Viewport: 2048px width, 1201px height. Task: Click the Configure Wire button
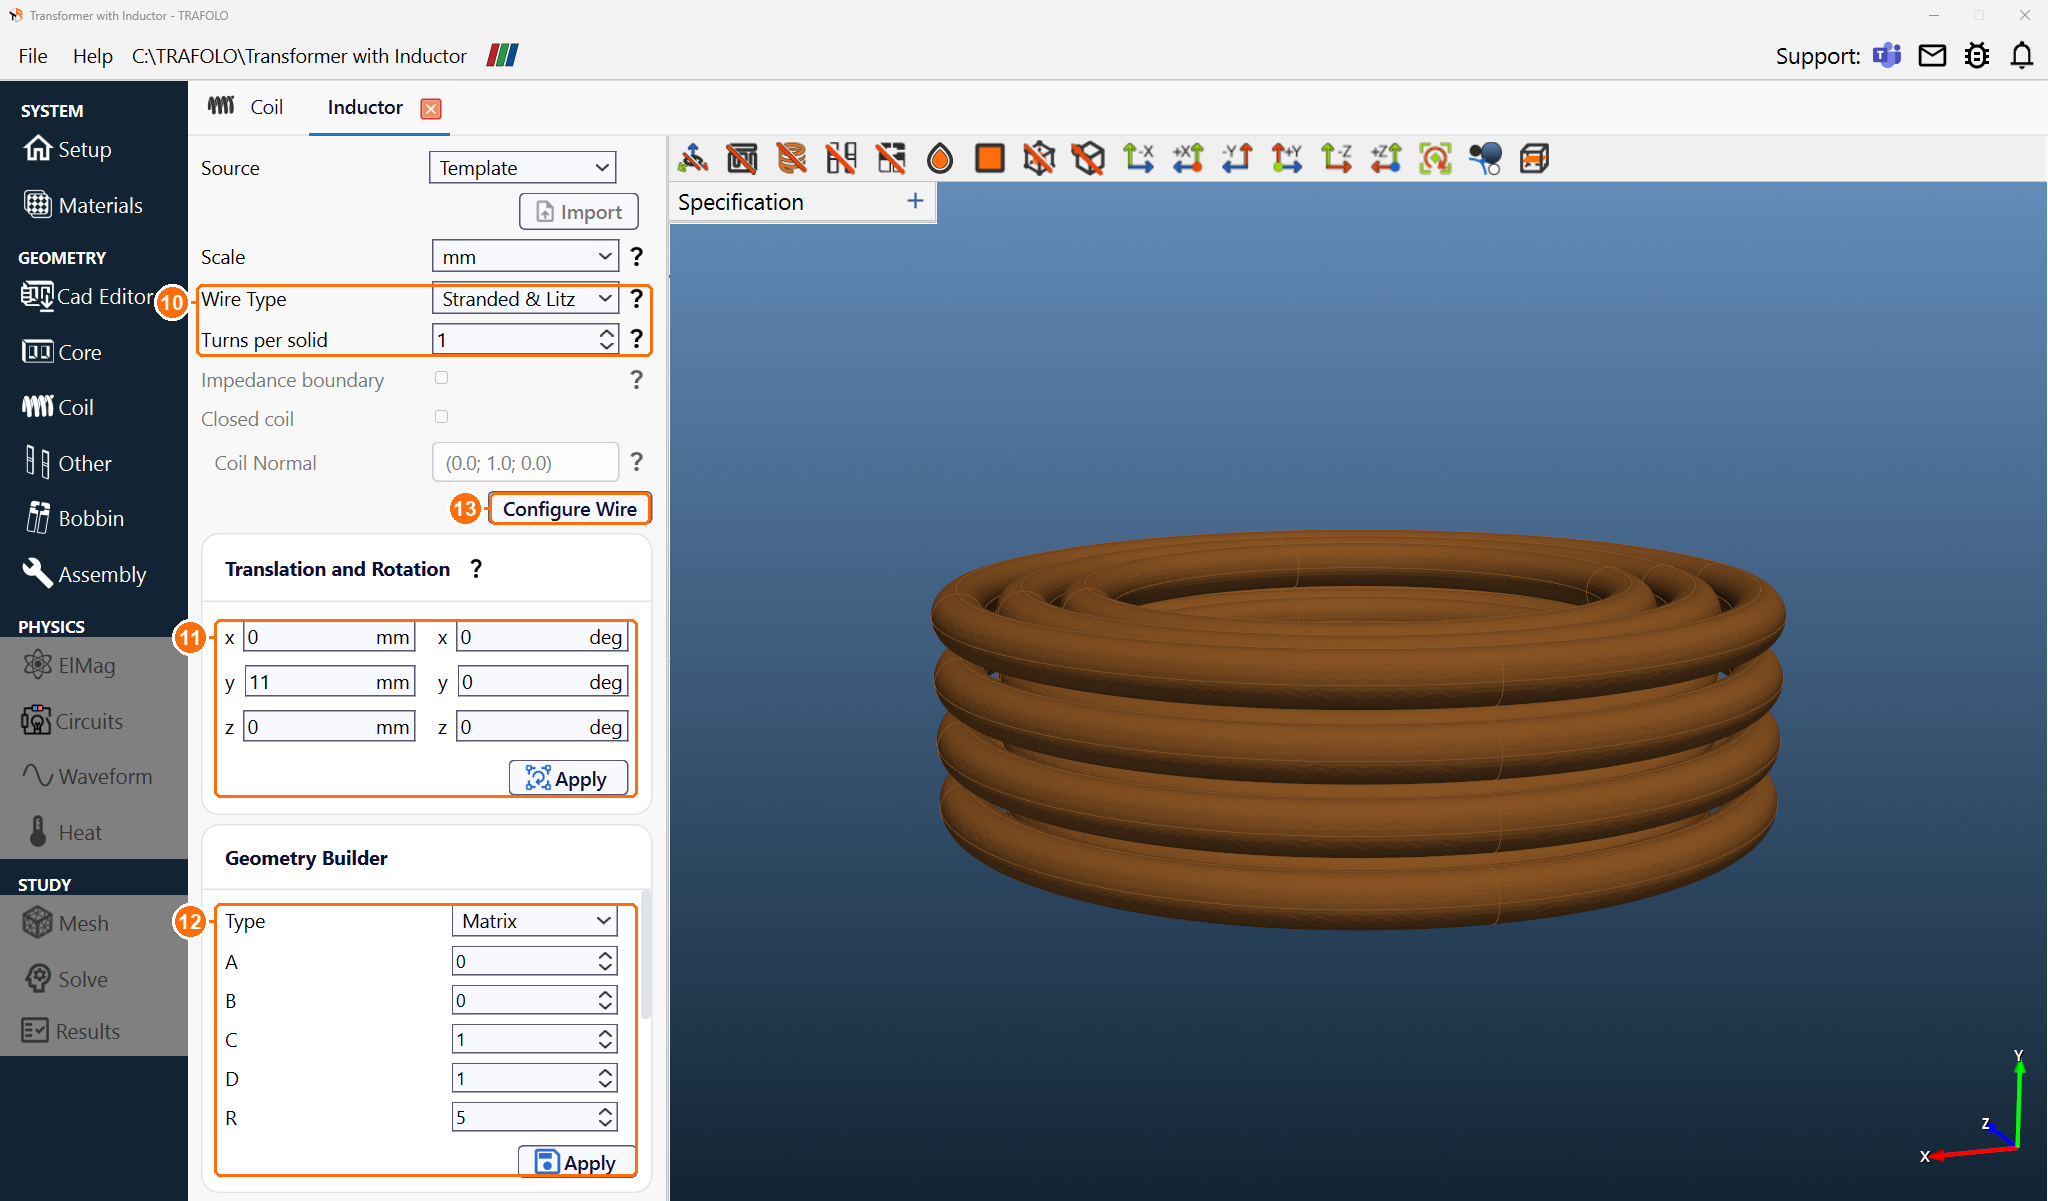click(x=570, y=508)
